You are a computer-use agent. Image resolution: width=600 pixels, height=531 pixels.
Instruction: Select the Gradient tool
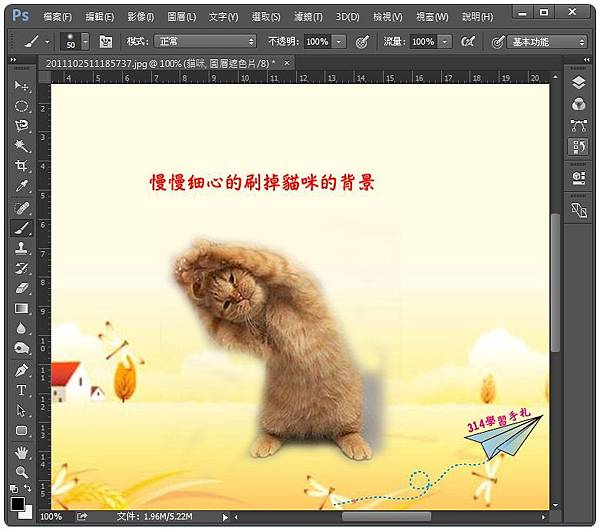(21, 308)
